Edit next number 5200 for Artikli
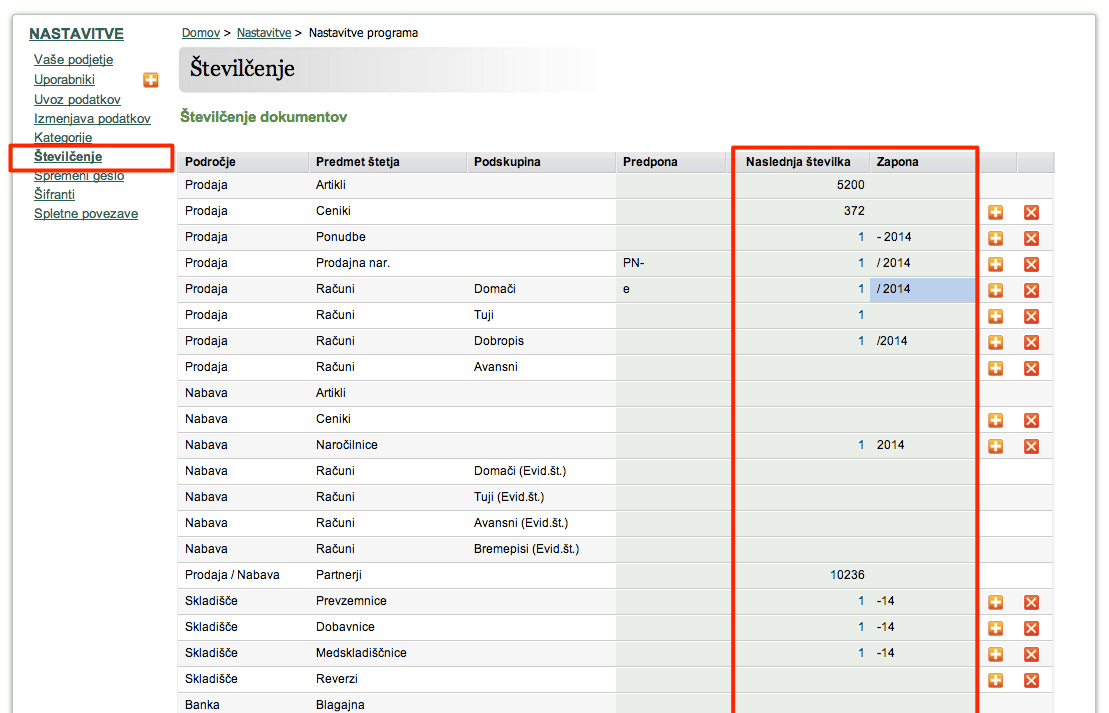Screen dimensions: 1109x713 click(801, 185)
